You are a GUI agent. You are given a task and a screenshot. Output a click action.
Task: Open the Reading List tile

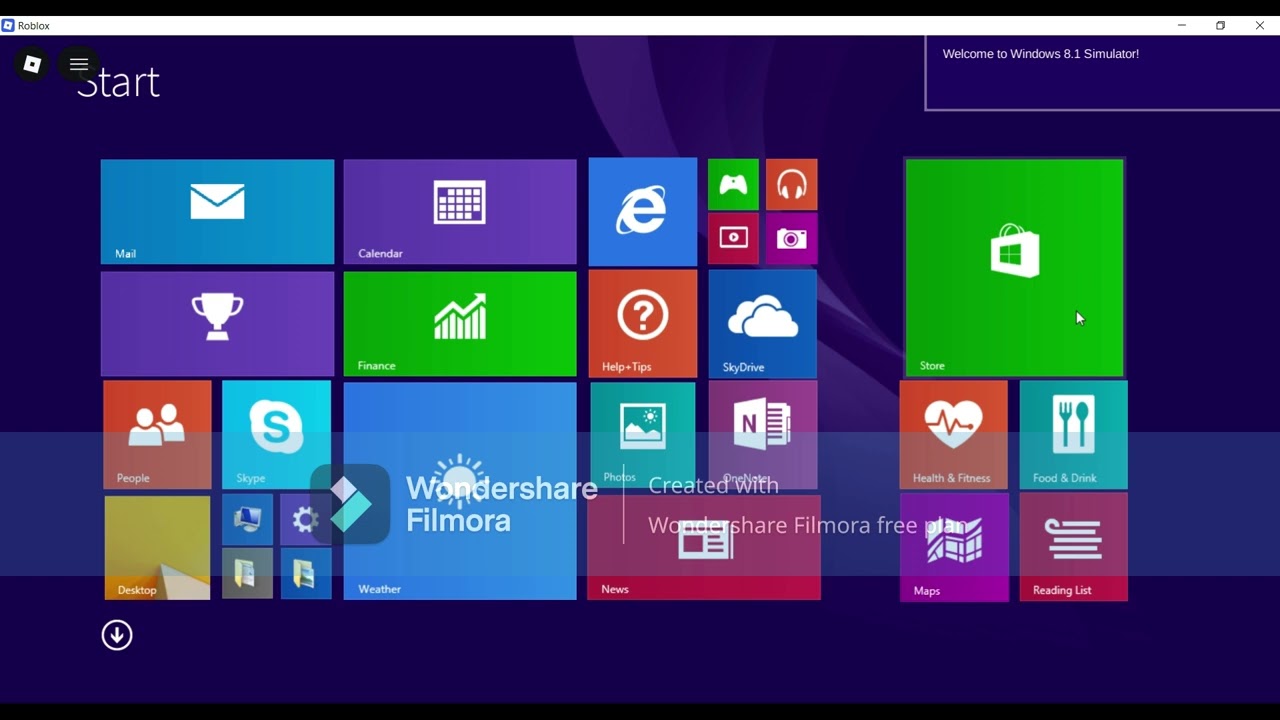tap(1073, 547)
